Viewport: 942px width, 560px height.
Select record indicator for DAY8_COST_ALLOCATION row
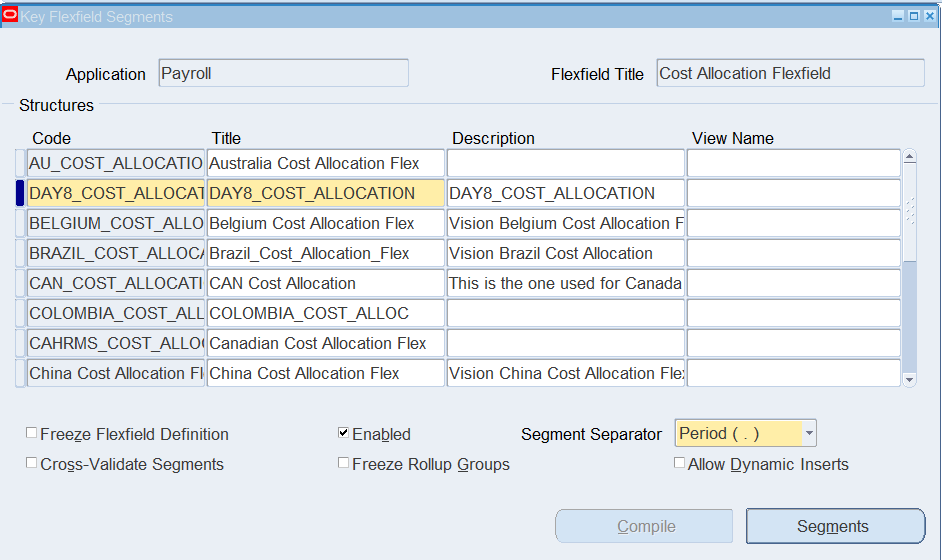[20, 193]
